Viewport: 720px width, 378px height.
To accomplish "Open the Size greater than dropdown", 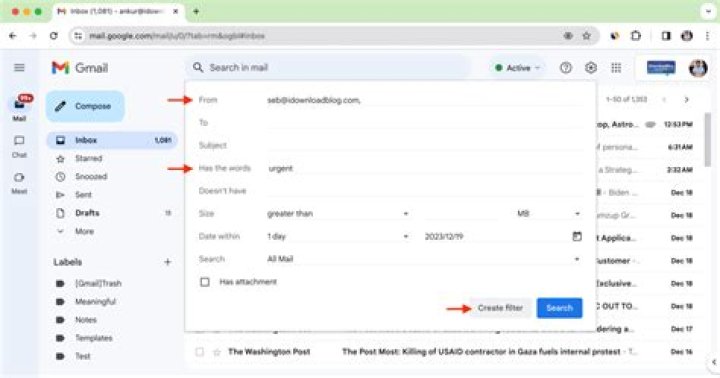I will (x=338, y=214).
